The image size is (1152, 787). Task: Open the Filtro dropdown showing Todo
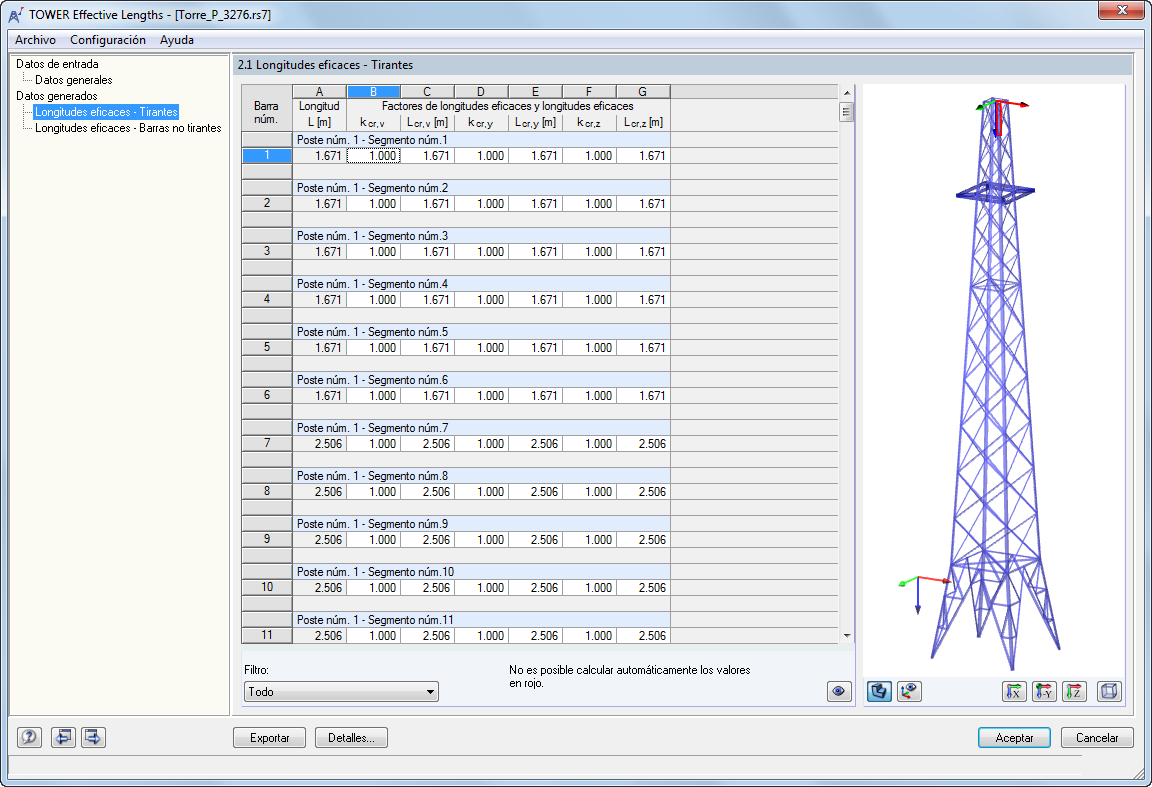click(x=340, y=691)
